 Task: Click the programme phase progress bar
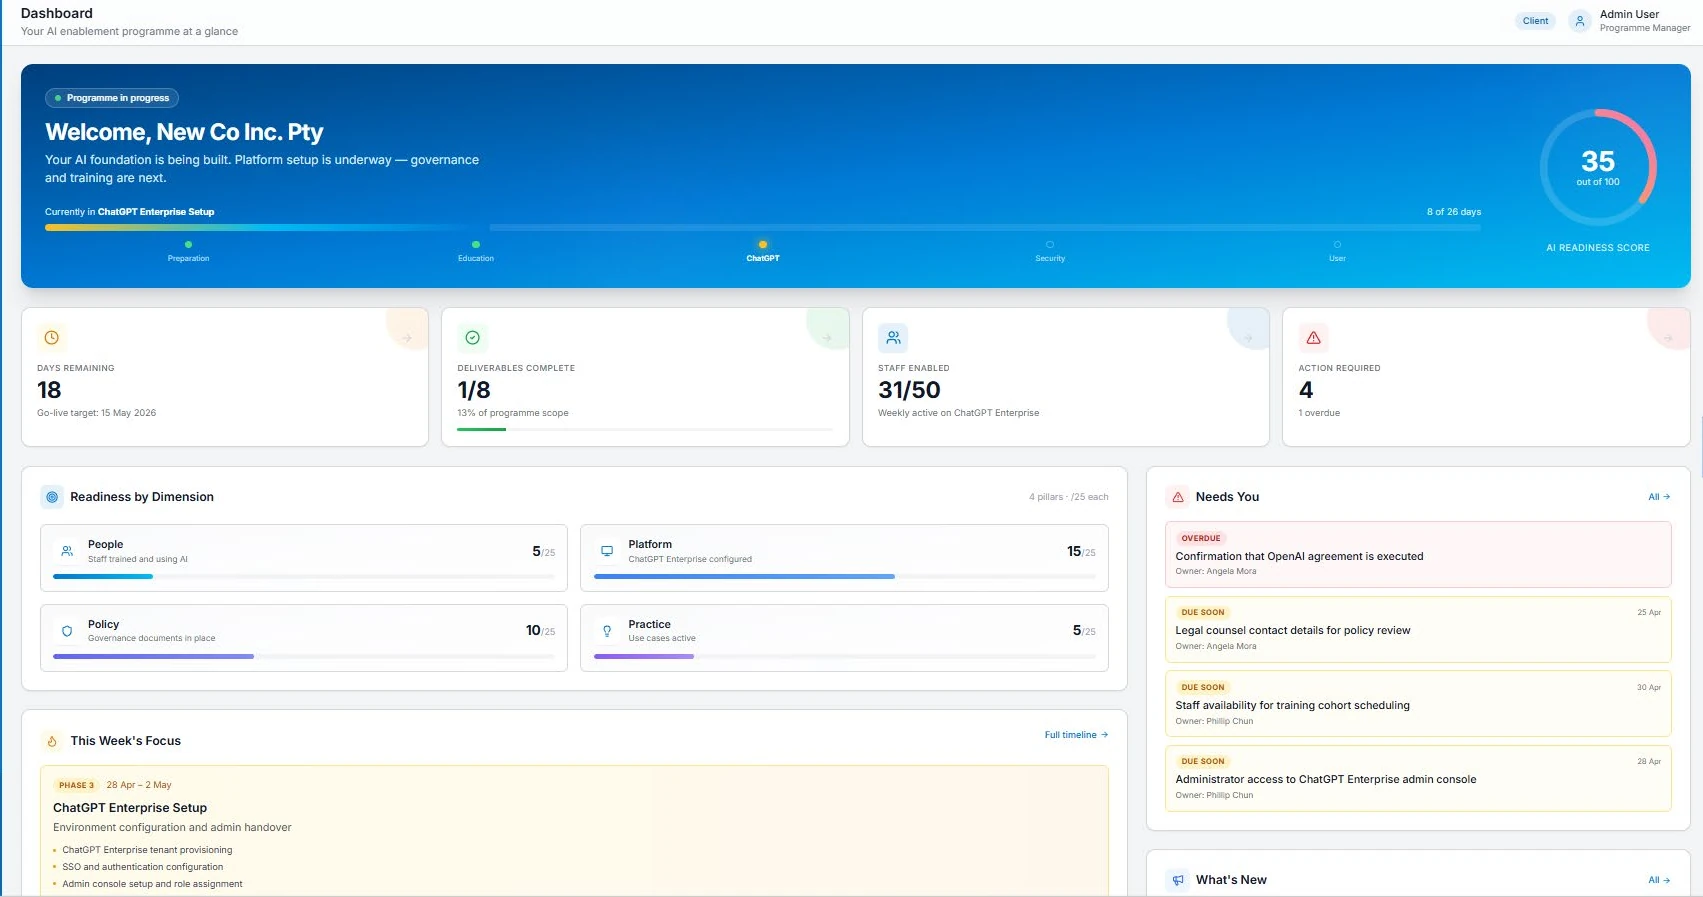pyautogui.click(x=763, y=228)
